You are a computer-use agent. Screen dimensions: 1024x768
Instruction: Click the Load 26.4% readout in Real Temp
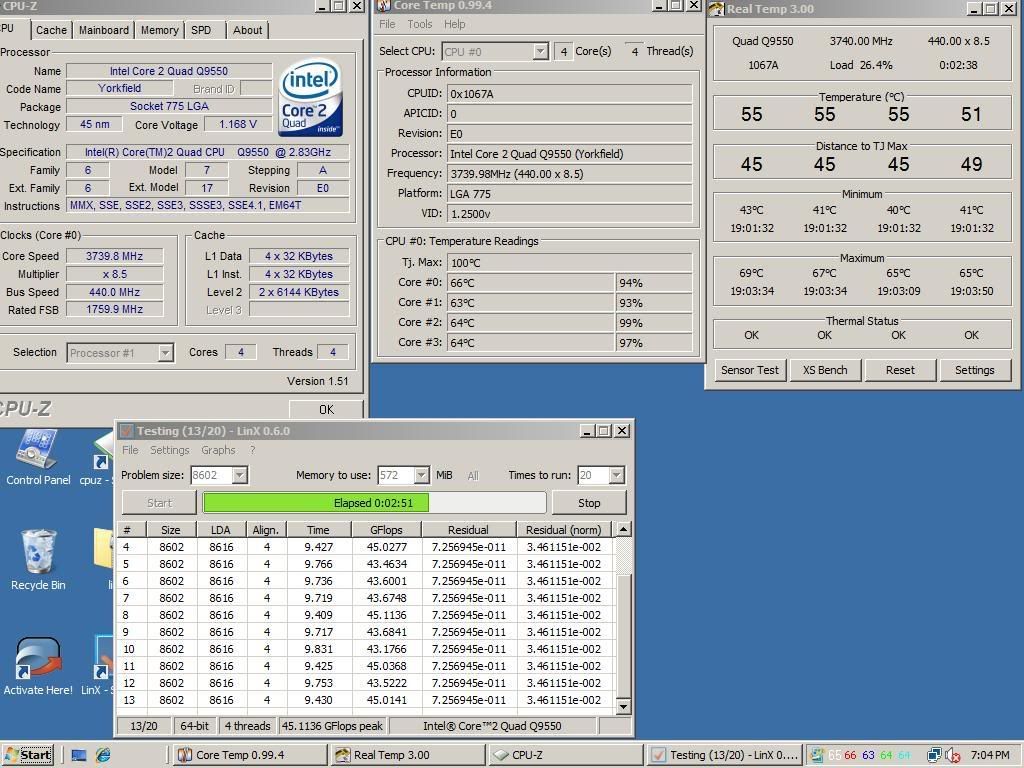coord(861,65)
